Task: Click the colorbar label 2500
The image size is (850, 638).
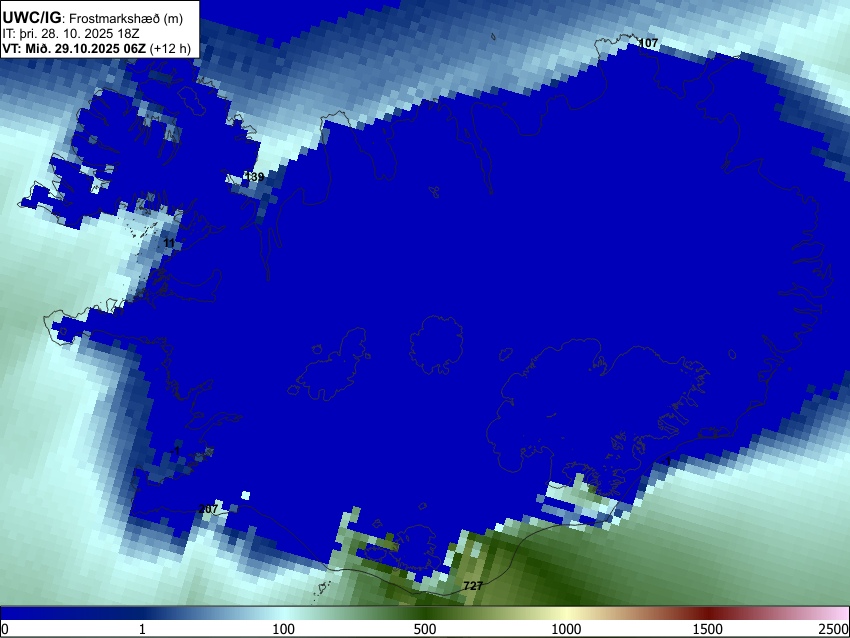Action: click(x=834, y=629)
